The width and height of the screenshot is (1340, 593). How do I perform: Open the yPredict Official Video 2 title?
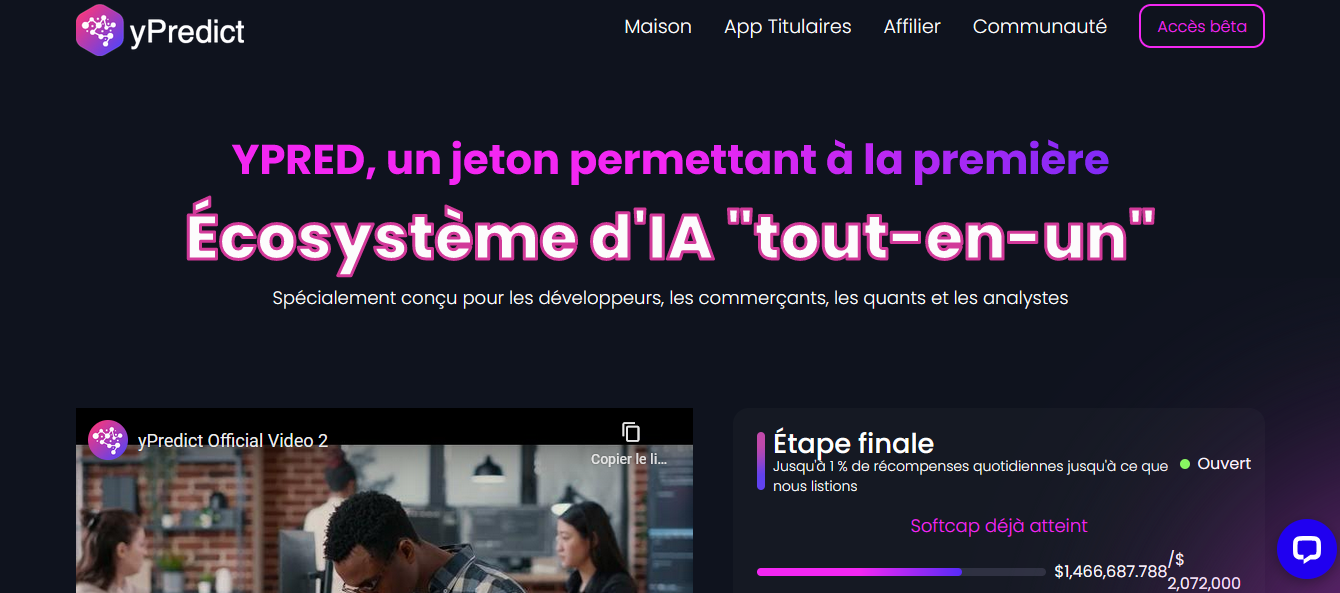click(x=233, y=441)
